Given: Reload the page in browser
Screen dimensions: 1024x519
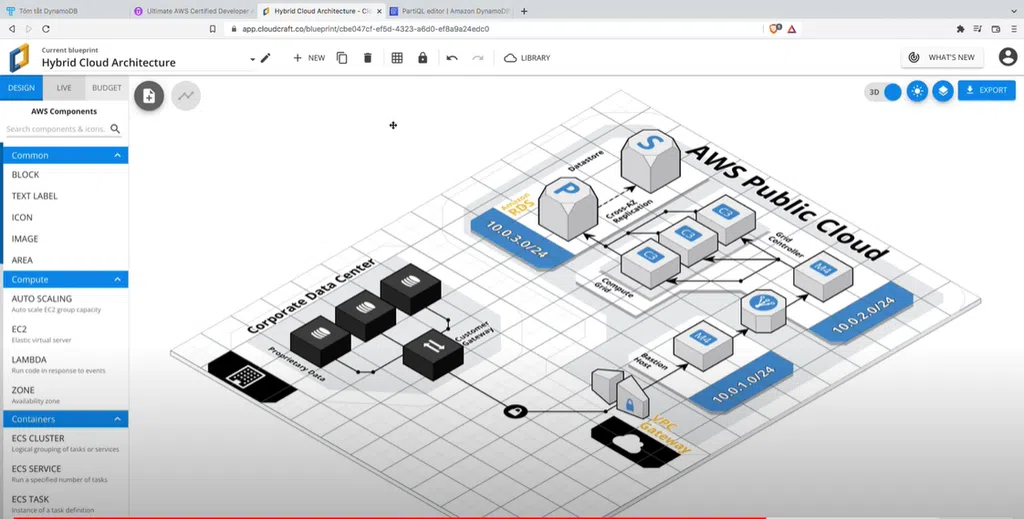Looking at the screenshot, I should [x=46, y=29].
